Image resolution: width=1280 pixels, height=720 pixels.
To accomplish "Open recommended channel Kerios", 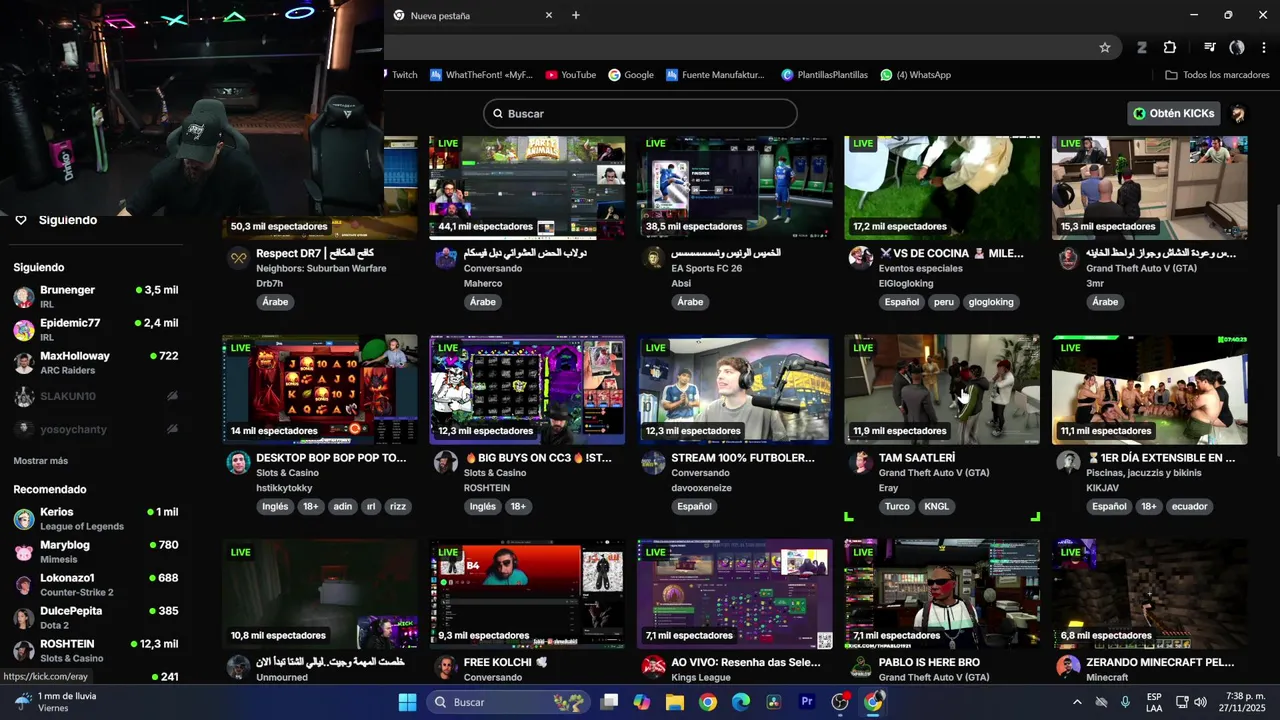I will tap(95, 518).
